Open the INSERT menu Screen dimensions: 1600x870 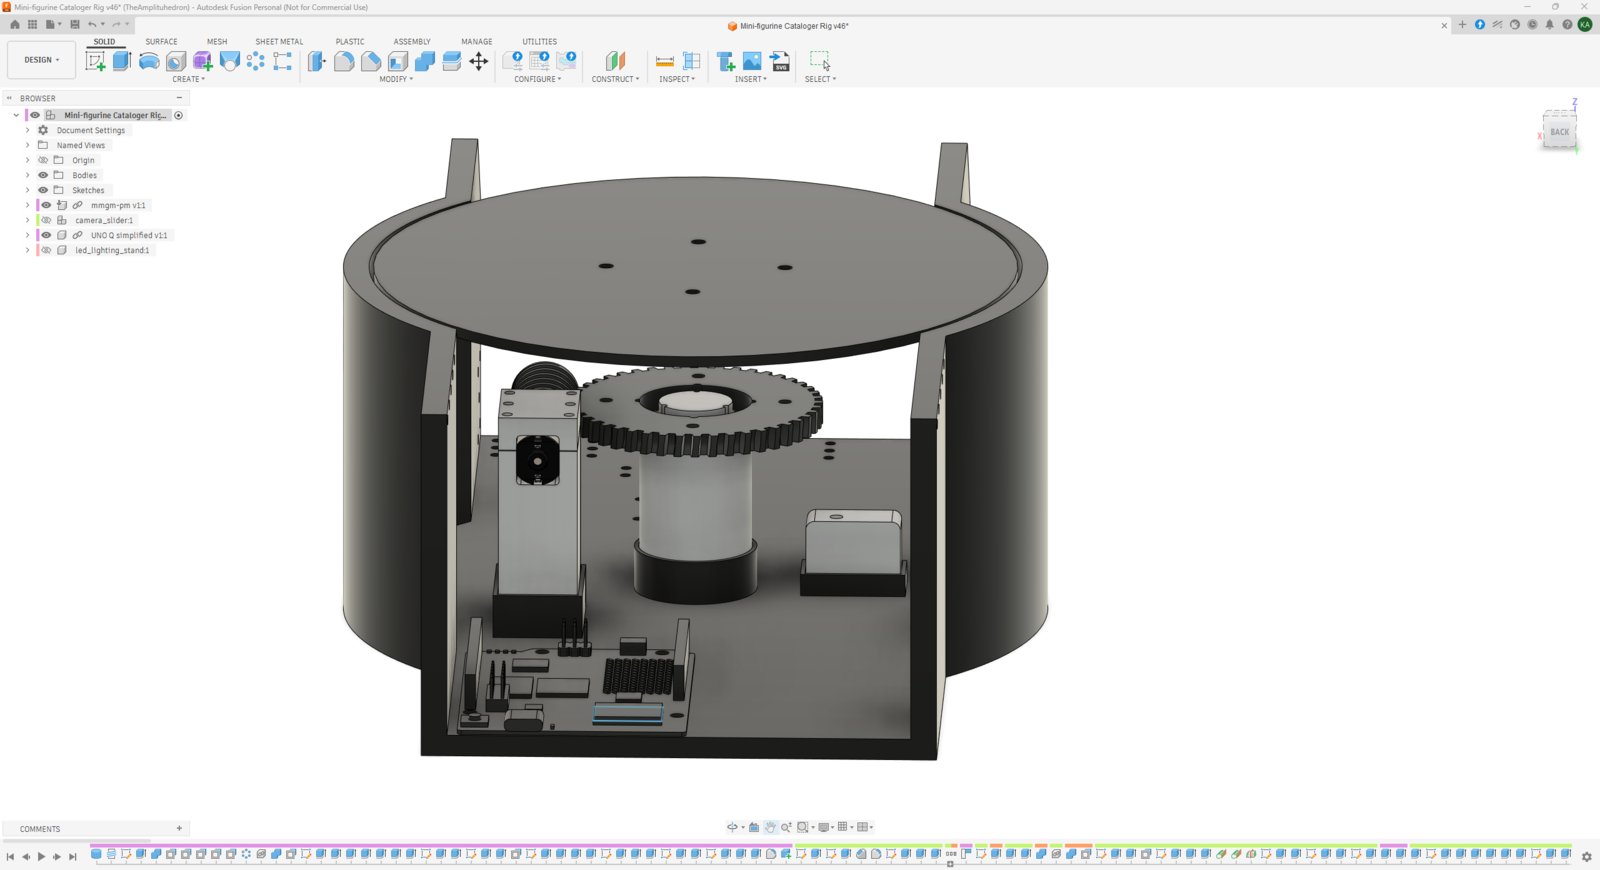pyautogui.click(x=751, y=79)
